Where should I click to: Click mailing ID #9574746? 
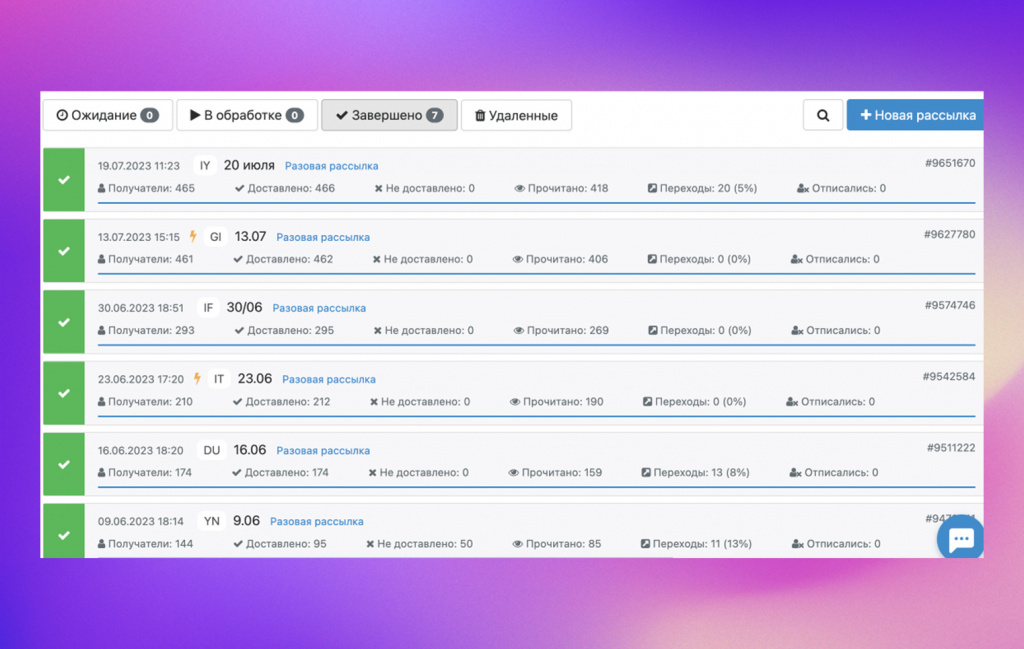[x=950, y=306]
